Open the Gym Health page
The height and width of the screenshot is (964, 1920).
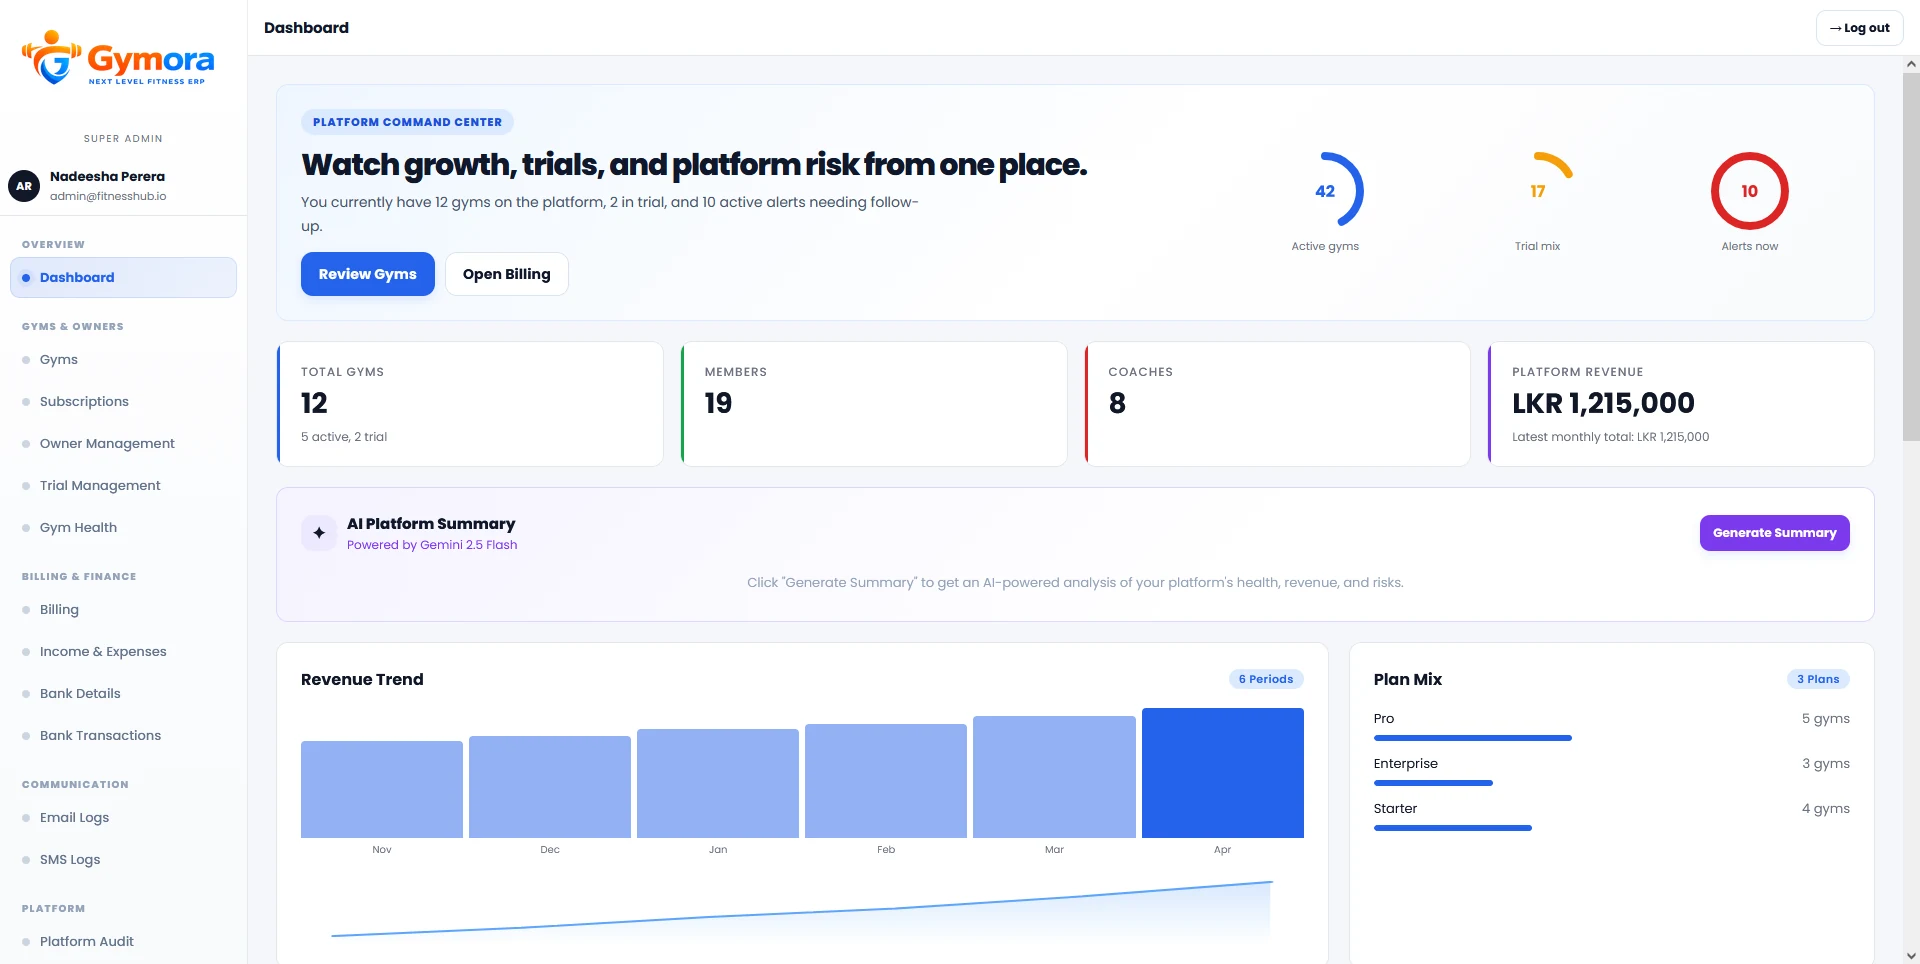(x=123, y=527)
